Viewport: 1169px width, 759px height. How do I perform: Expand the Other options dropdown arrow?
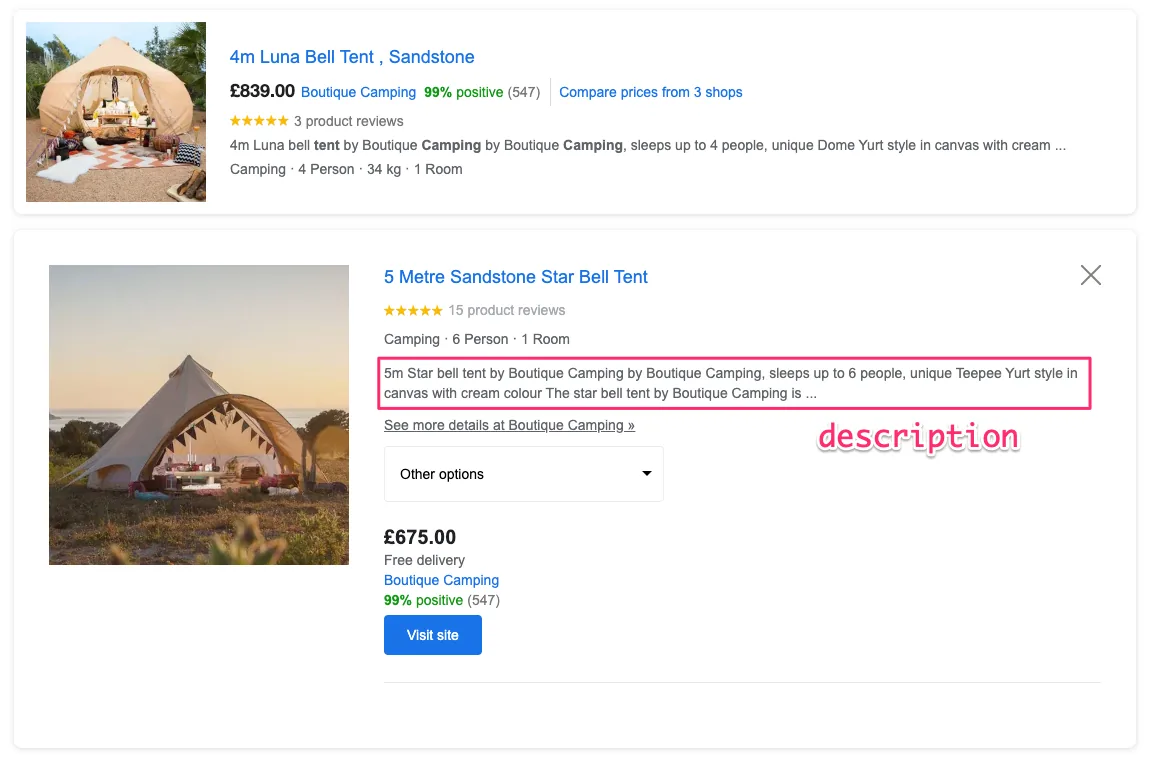[x=648, y=473]
